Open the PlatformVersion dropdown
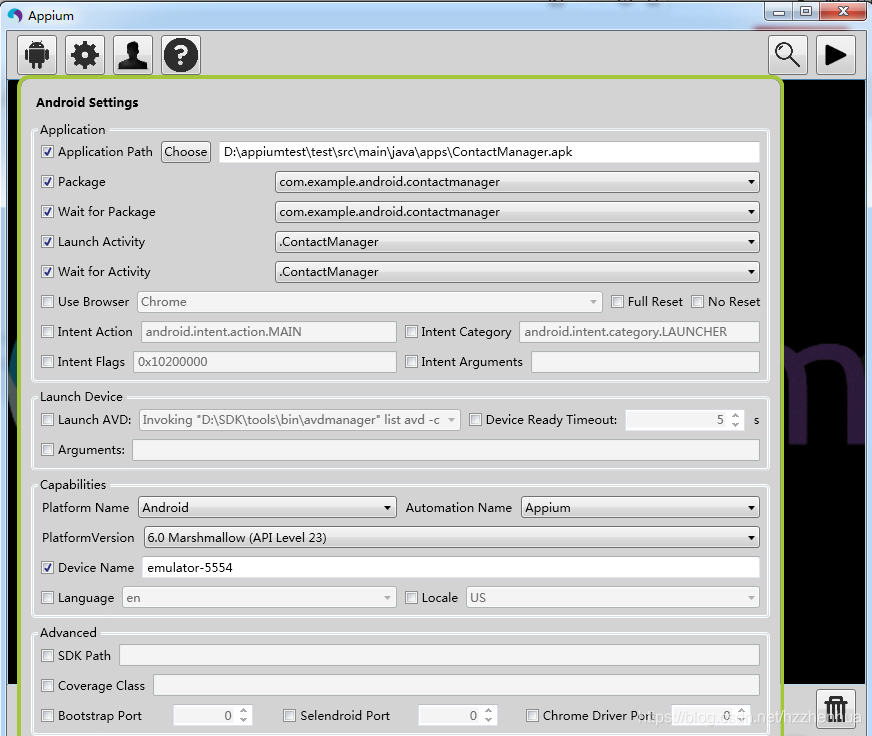This screenshot has width=872, height=736. tap(452, 537)
